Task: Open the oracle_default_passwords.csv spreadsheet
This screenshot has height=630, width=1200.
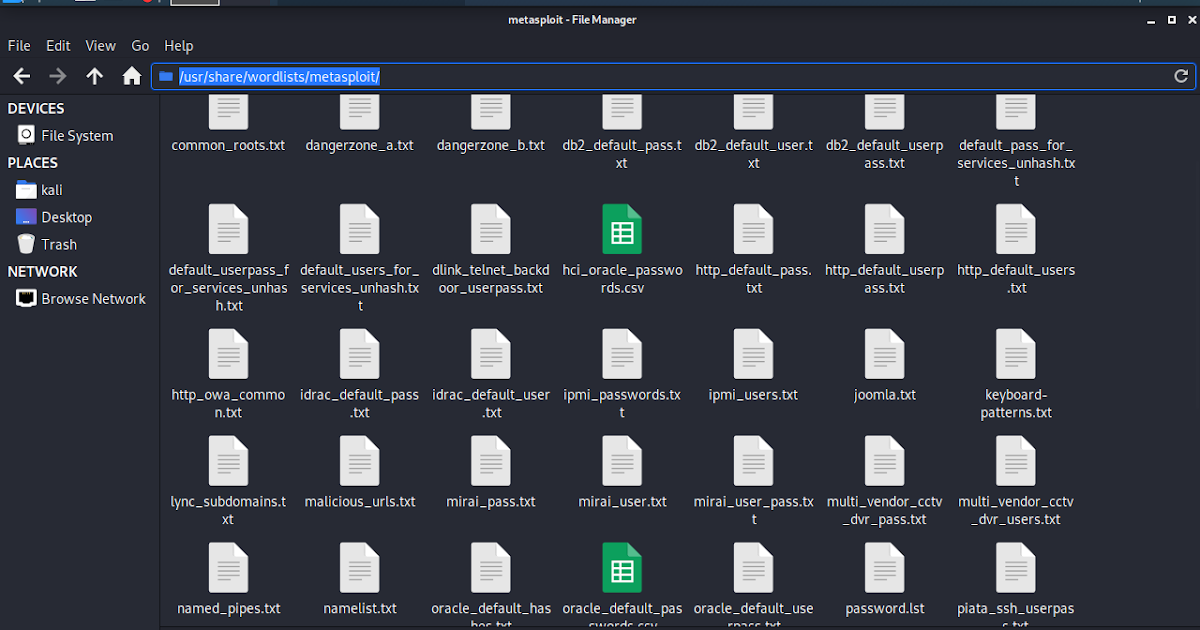Action: coord(622,567)
